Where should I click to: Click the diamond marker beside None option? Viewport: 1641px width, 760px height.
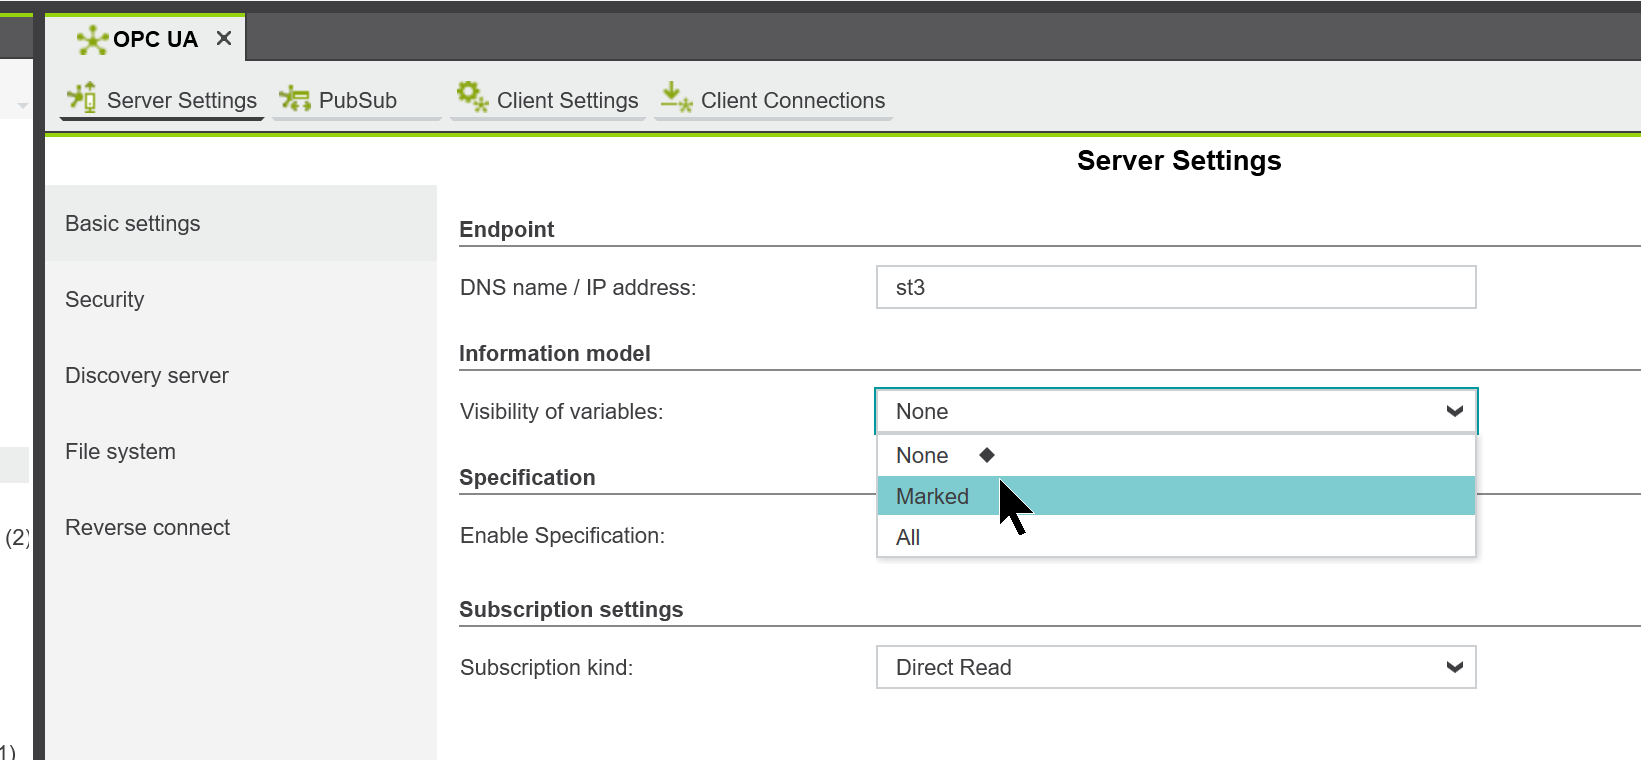987,455
